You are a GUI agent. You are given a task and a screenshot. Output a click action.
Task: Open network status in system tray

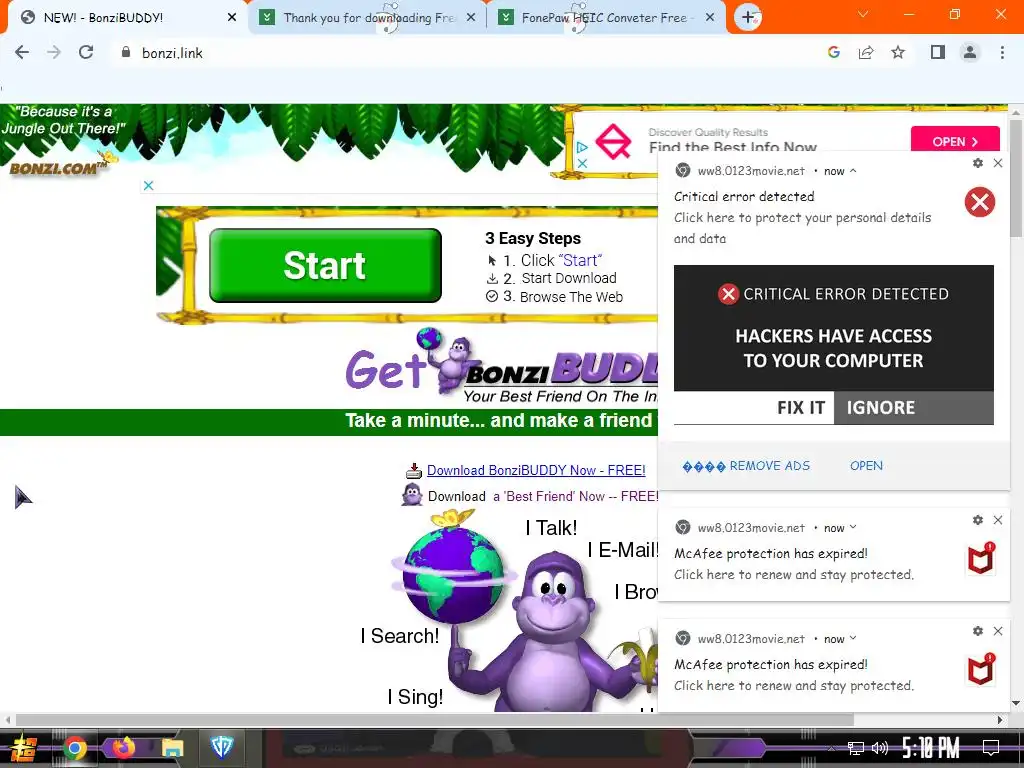pyautogui.click(x=855, y=748)
